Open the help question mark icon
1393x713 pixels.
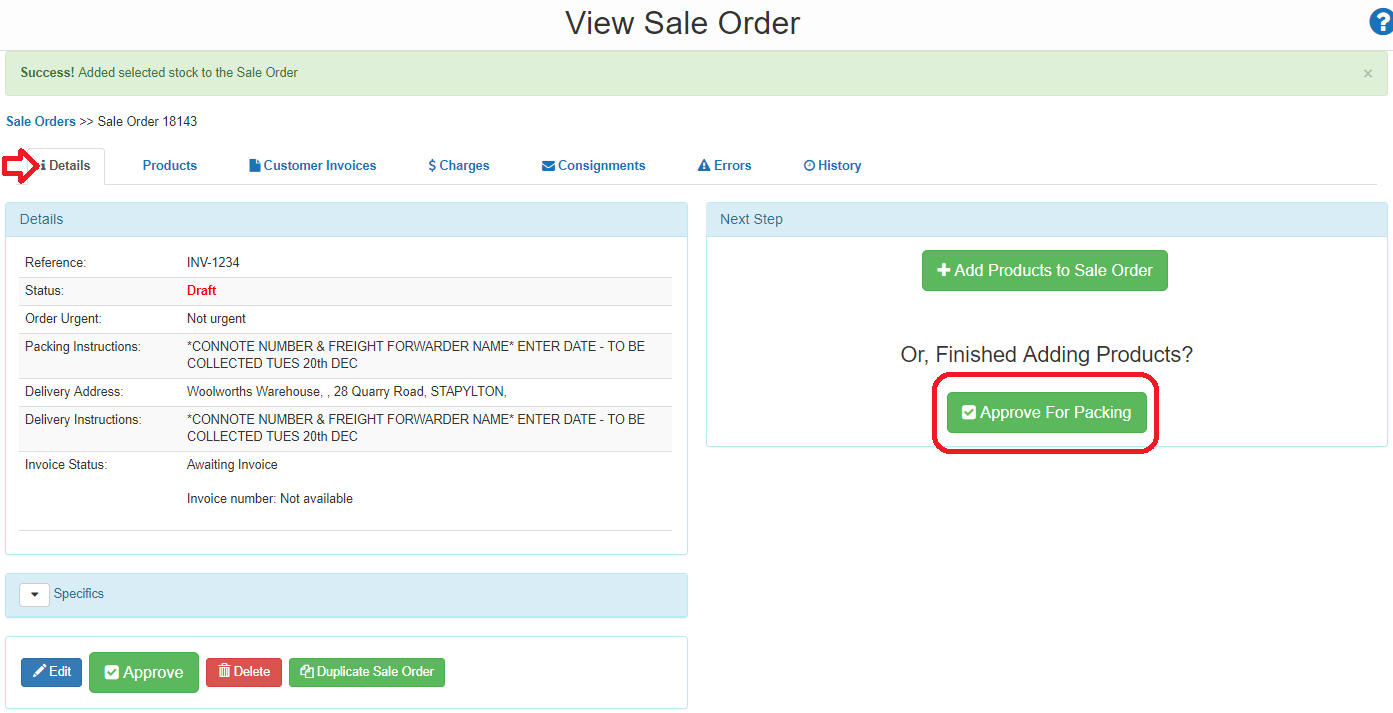(x=1381, y=22)
